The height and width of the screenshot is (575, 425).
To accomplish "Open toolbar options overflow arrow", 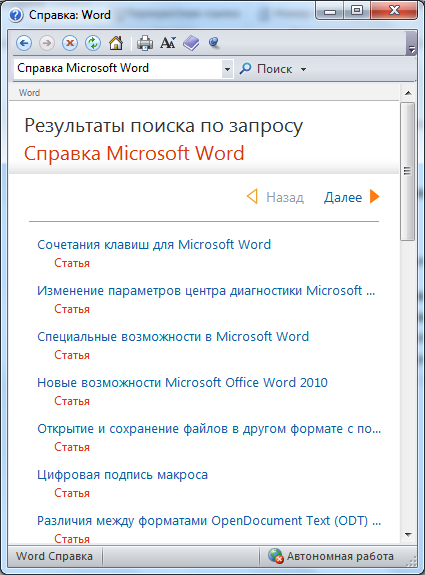I will 412,49.
